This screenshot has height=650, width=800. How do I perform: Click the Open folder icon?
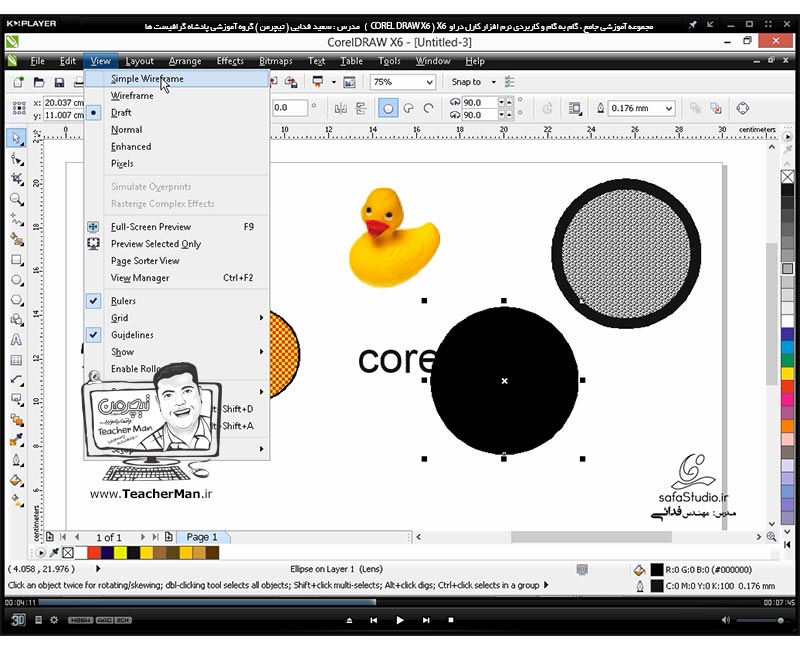39,82
